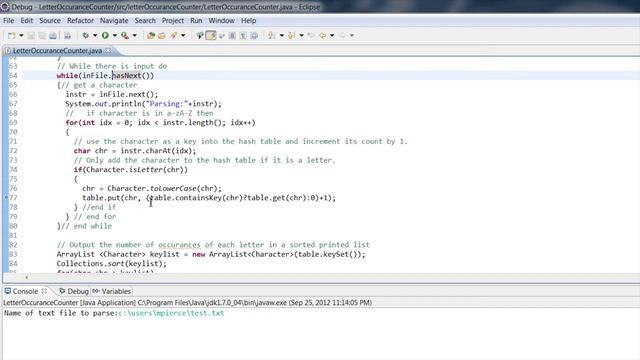Viewport: 640px width, 360px height.
Task: Open the Navigate menu
Action: pos(114,20)
